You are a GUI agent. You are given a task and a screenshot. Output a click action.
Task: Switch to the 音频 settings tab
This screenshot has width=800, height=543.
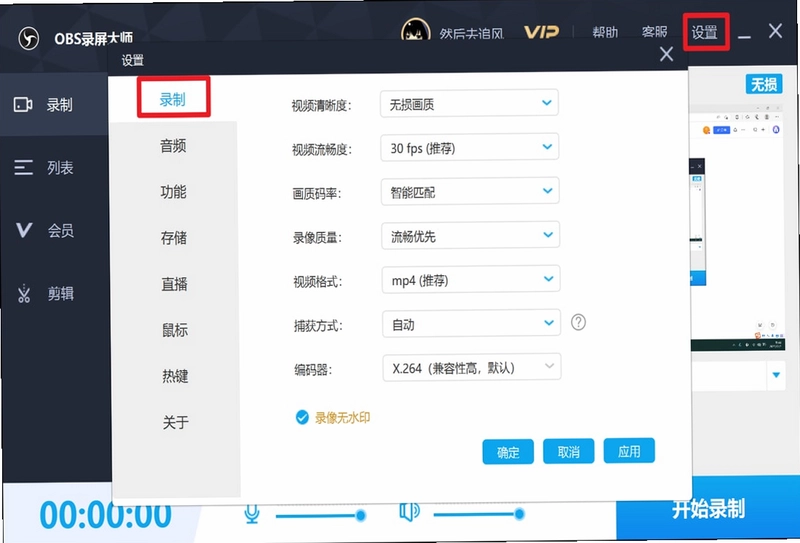(173, 146)
